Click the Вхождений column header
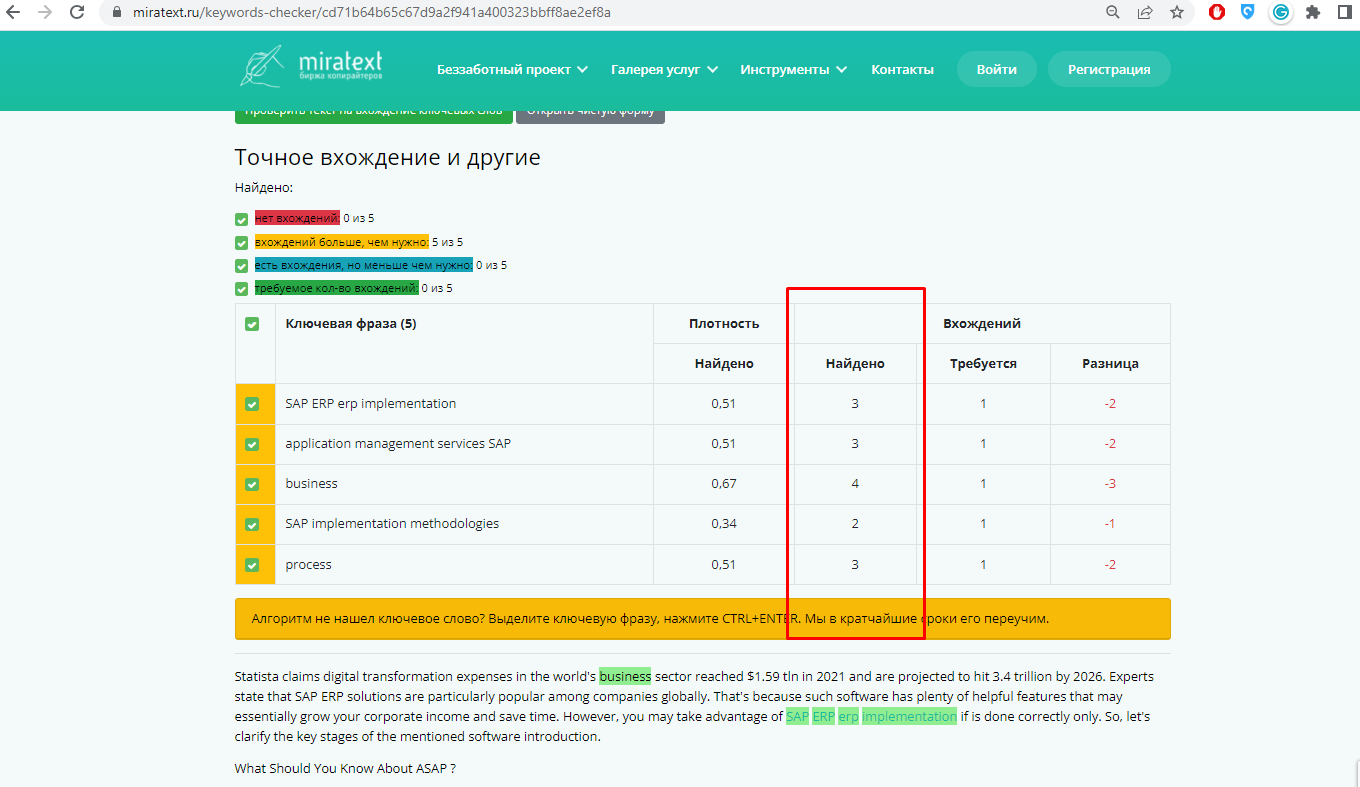 click(982, 323)
